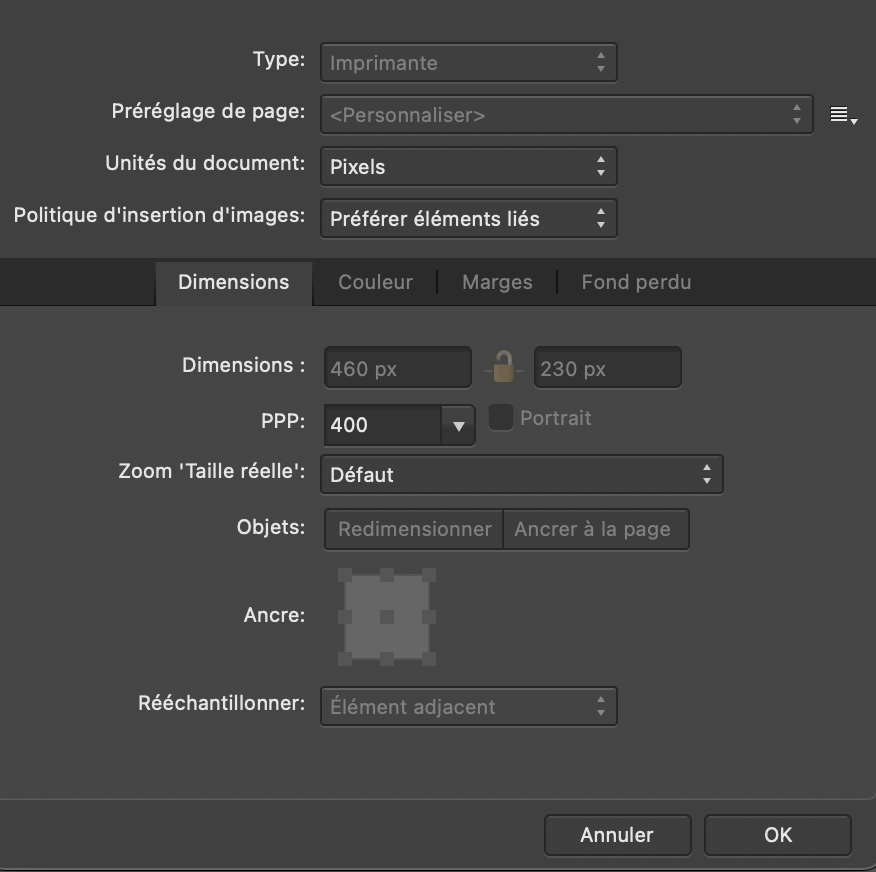Open the Type dropdown showing Imprimante
Image resolution: width=876 pixels, height=872 pixels.
click(x=469, y=63)
